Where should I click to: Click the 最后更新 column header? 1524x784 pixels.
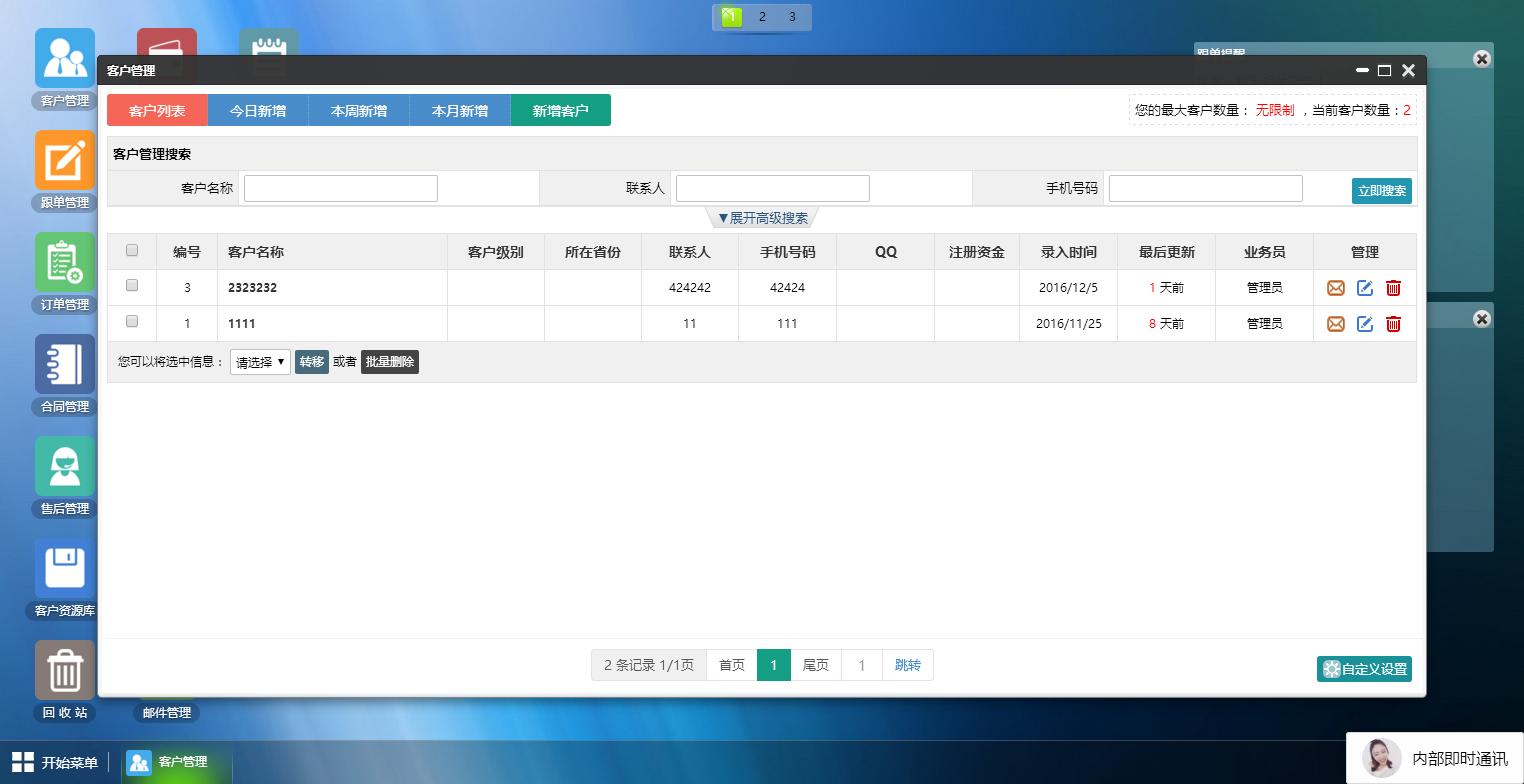coord(1167,252)
